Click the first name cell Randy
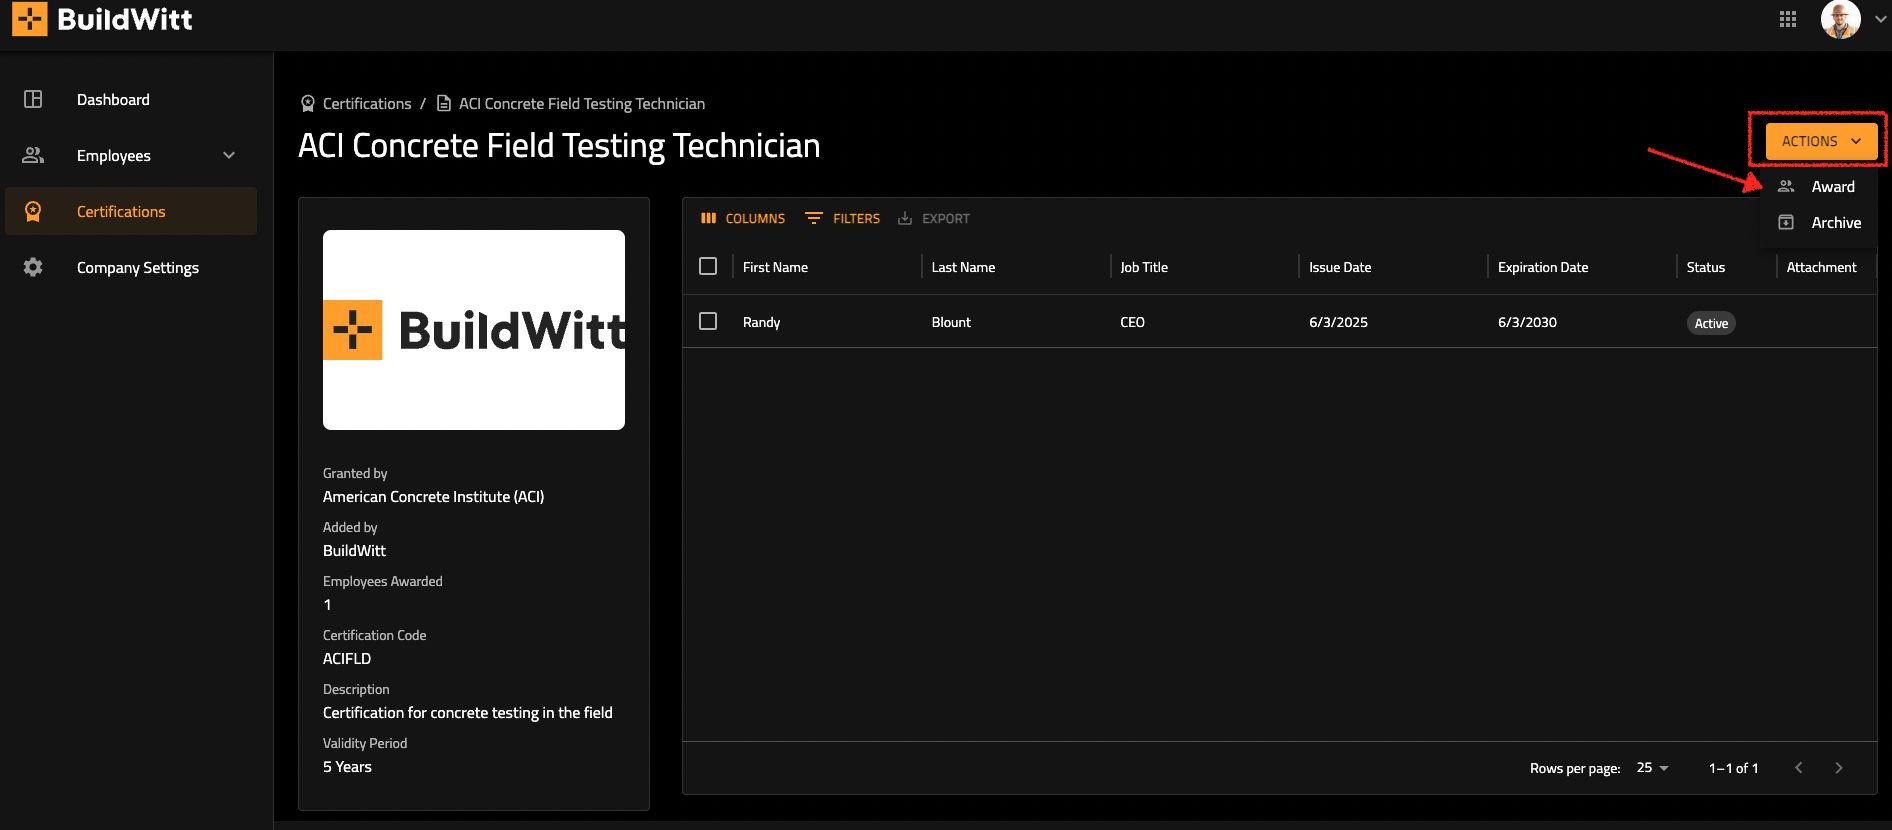 pyautogui.click(x=761, y=322)
